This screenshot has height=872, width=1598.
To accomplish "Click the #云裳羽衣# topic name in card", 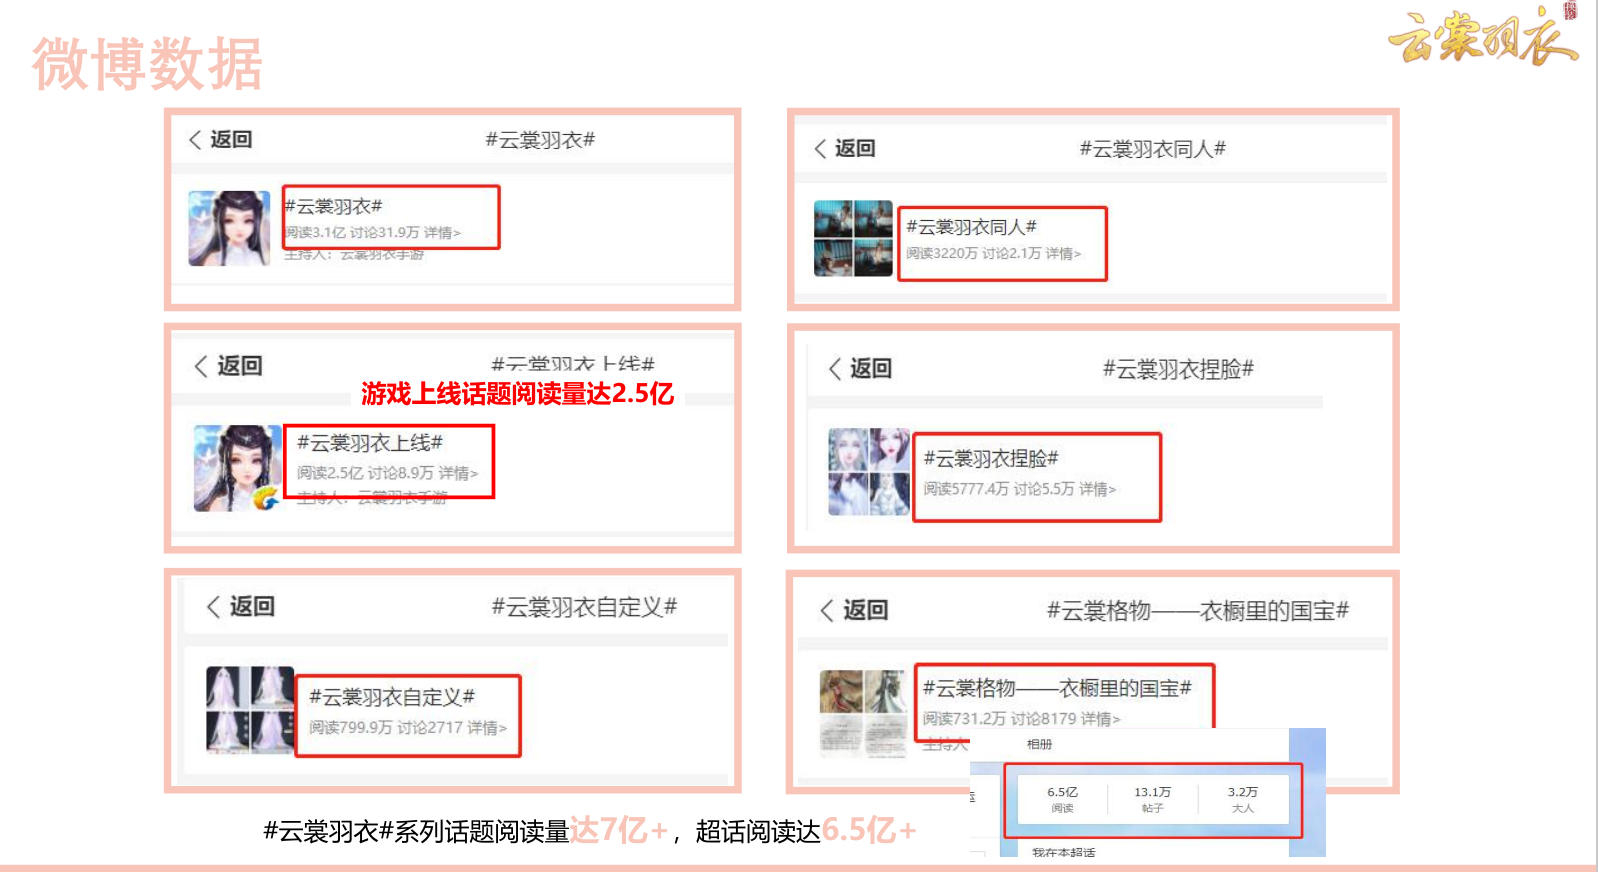I will [334, 206].
